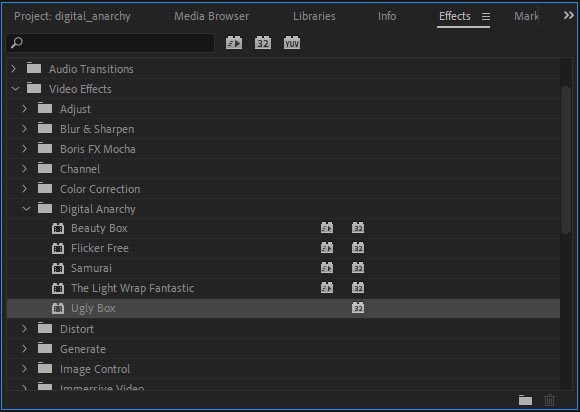Open the Info tab

click(387, 16)
